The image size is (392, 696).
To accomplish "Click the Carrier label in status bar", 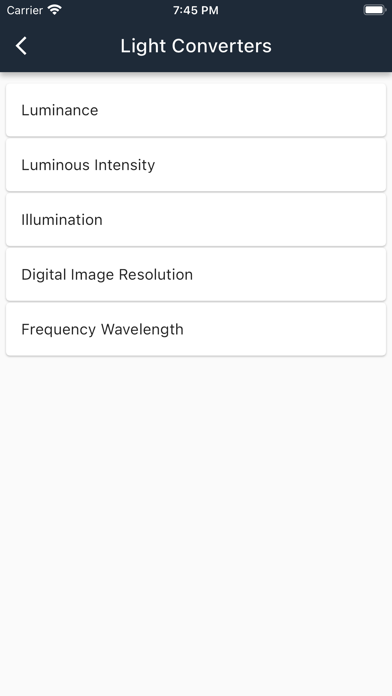I will coord(24,10).
